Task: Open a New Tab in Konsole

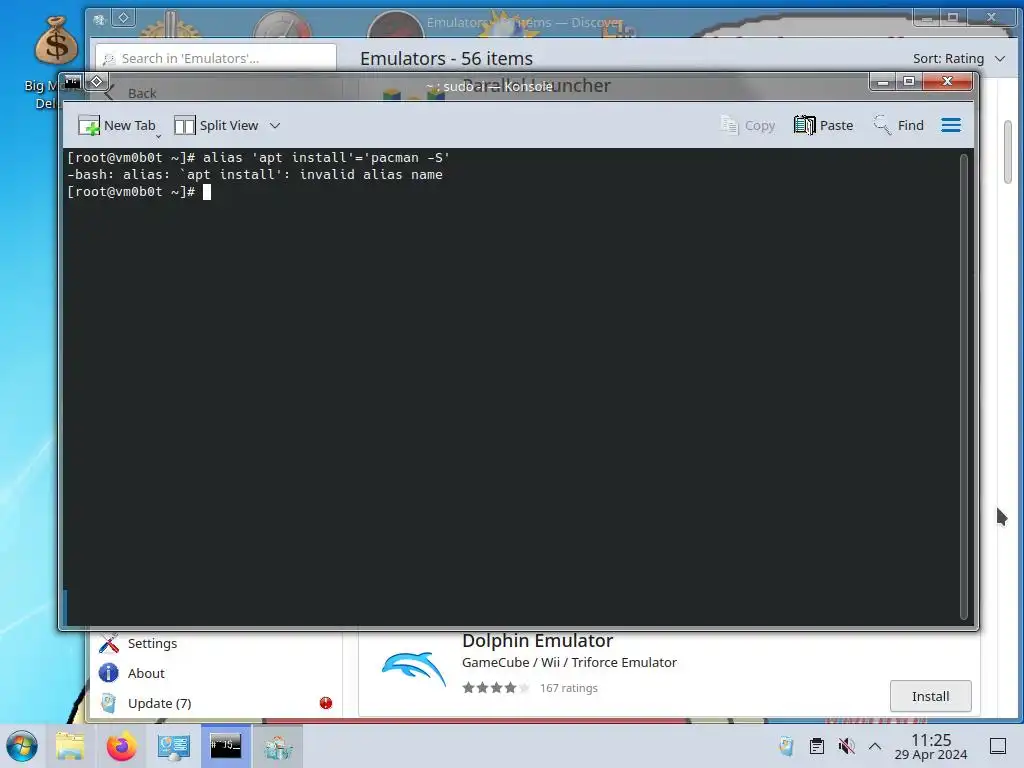Action: tap(118, 125)
